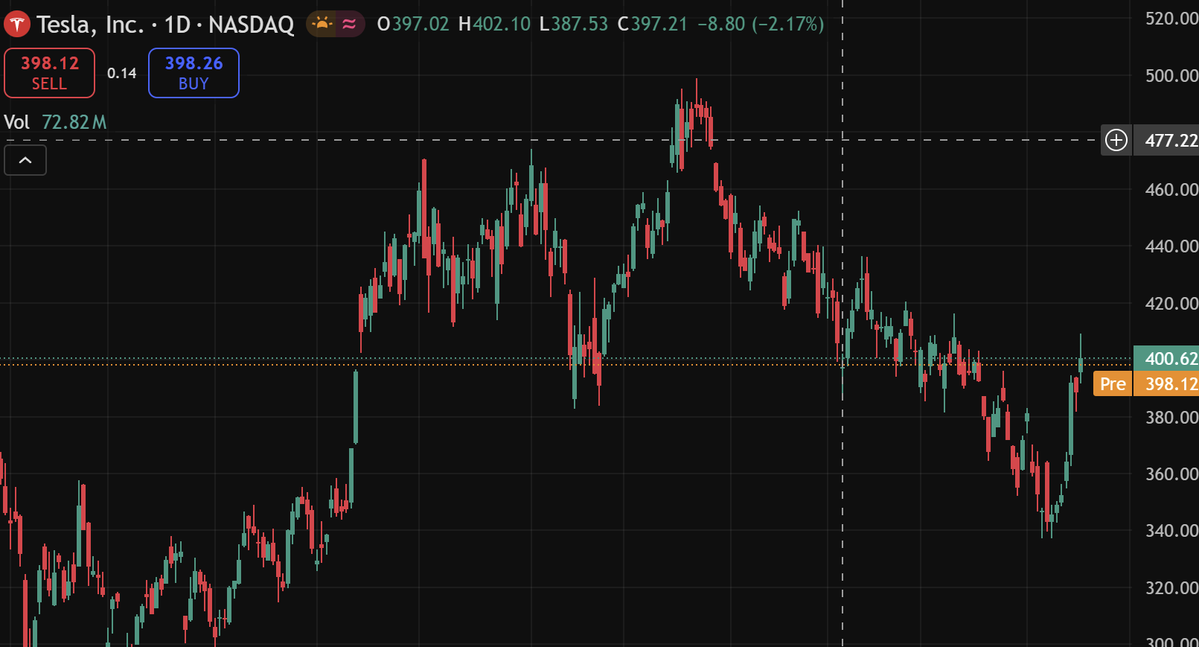Click the pre-market sun icon
The image size is (1199, 647).
pyautogui.click(x=322, y=22)
